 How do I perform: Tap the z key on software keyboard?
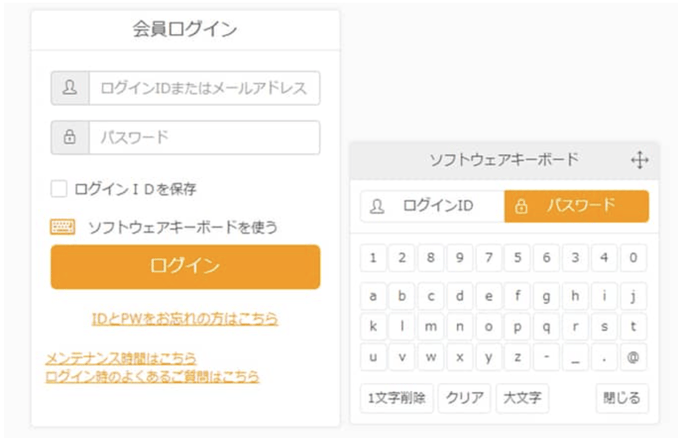coord(517,357)
